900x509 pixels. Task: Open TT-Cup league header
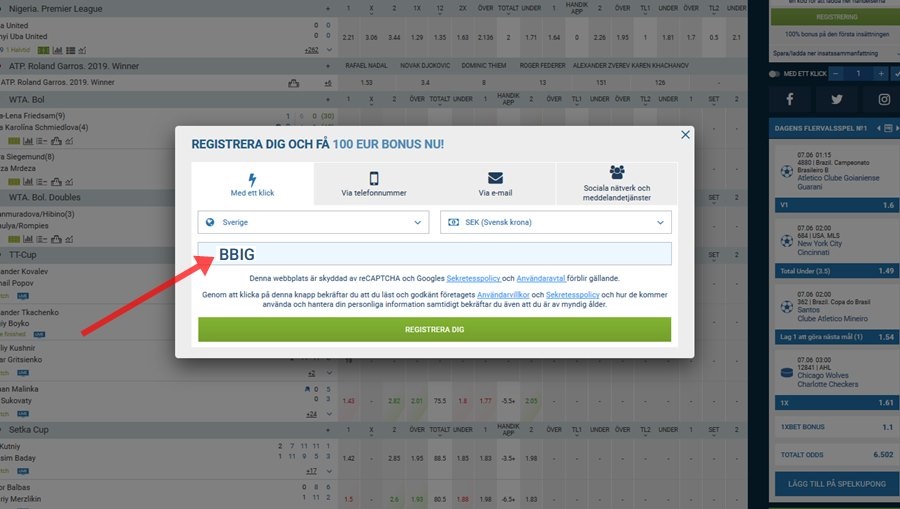pyautogui.click(x=22, y=254)
